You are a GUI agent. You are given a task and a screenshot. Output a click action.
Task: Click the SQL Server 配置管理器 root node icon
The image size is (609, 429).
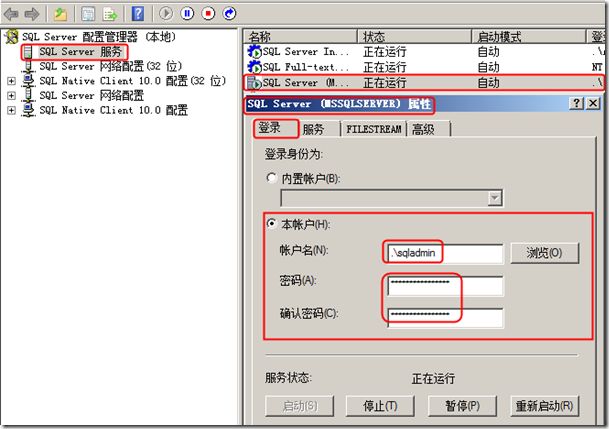(x=11, y=37)
